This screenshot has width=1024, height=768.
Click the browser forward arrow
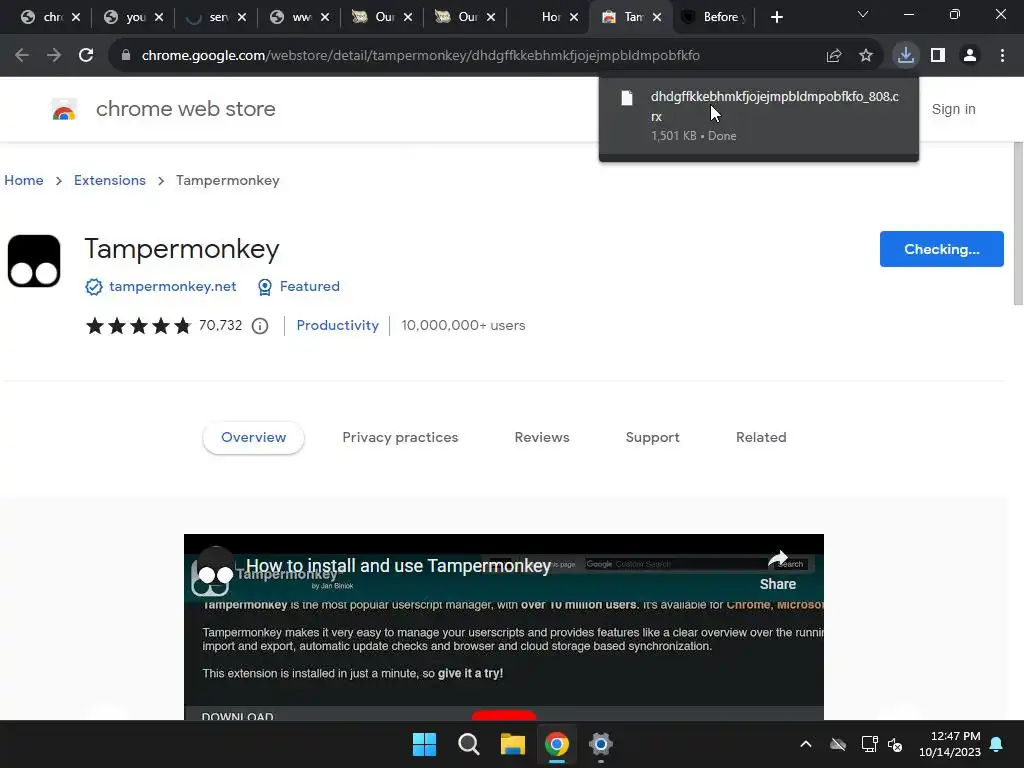pyautogui.click(x=54, y=56)
